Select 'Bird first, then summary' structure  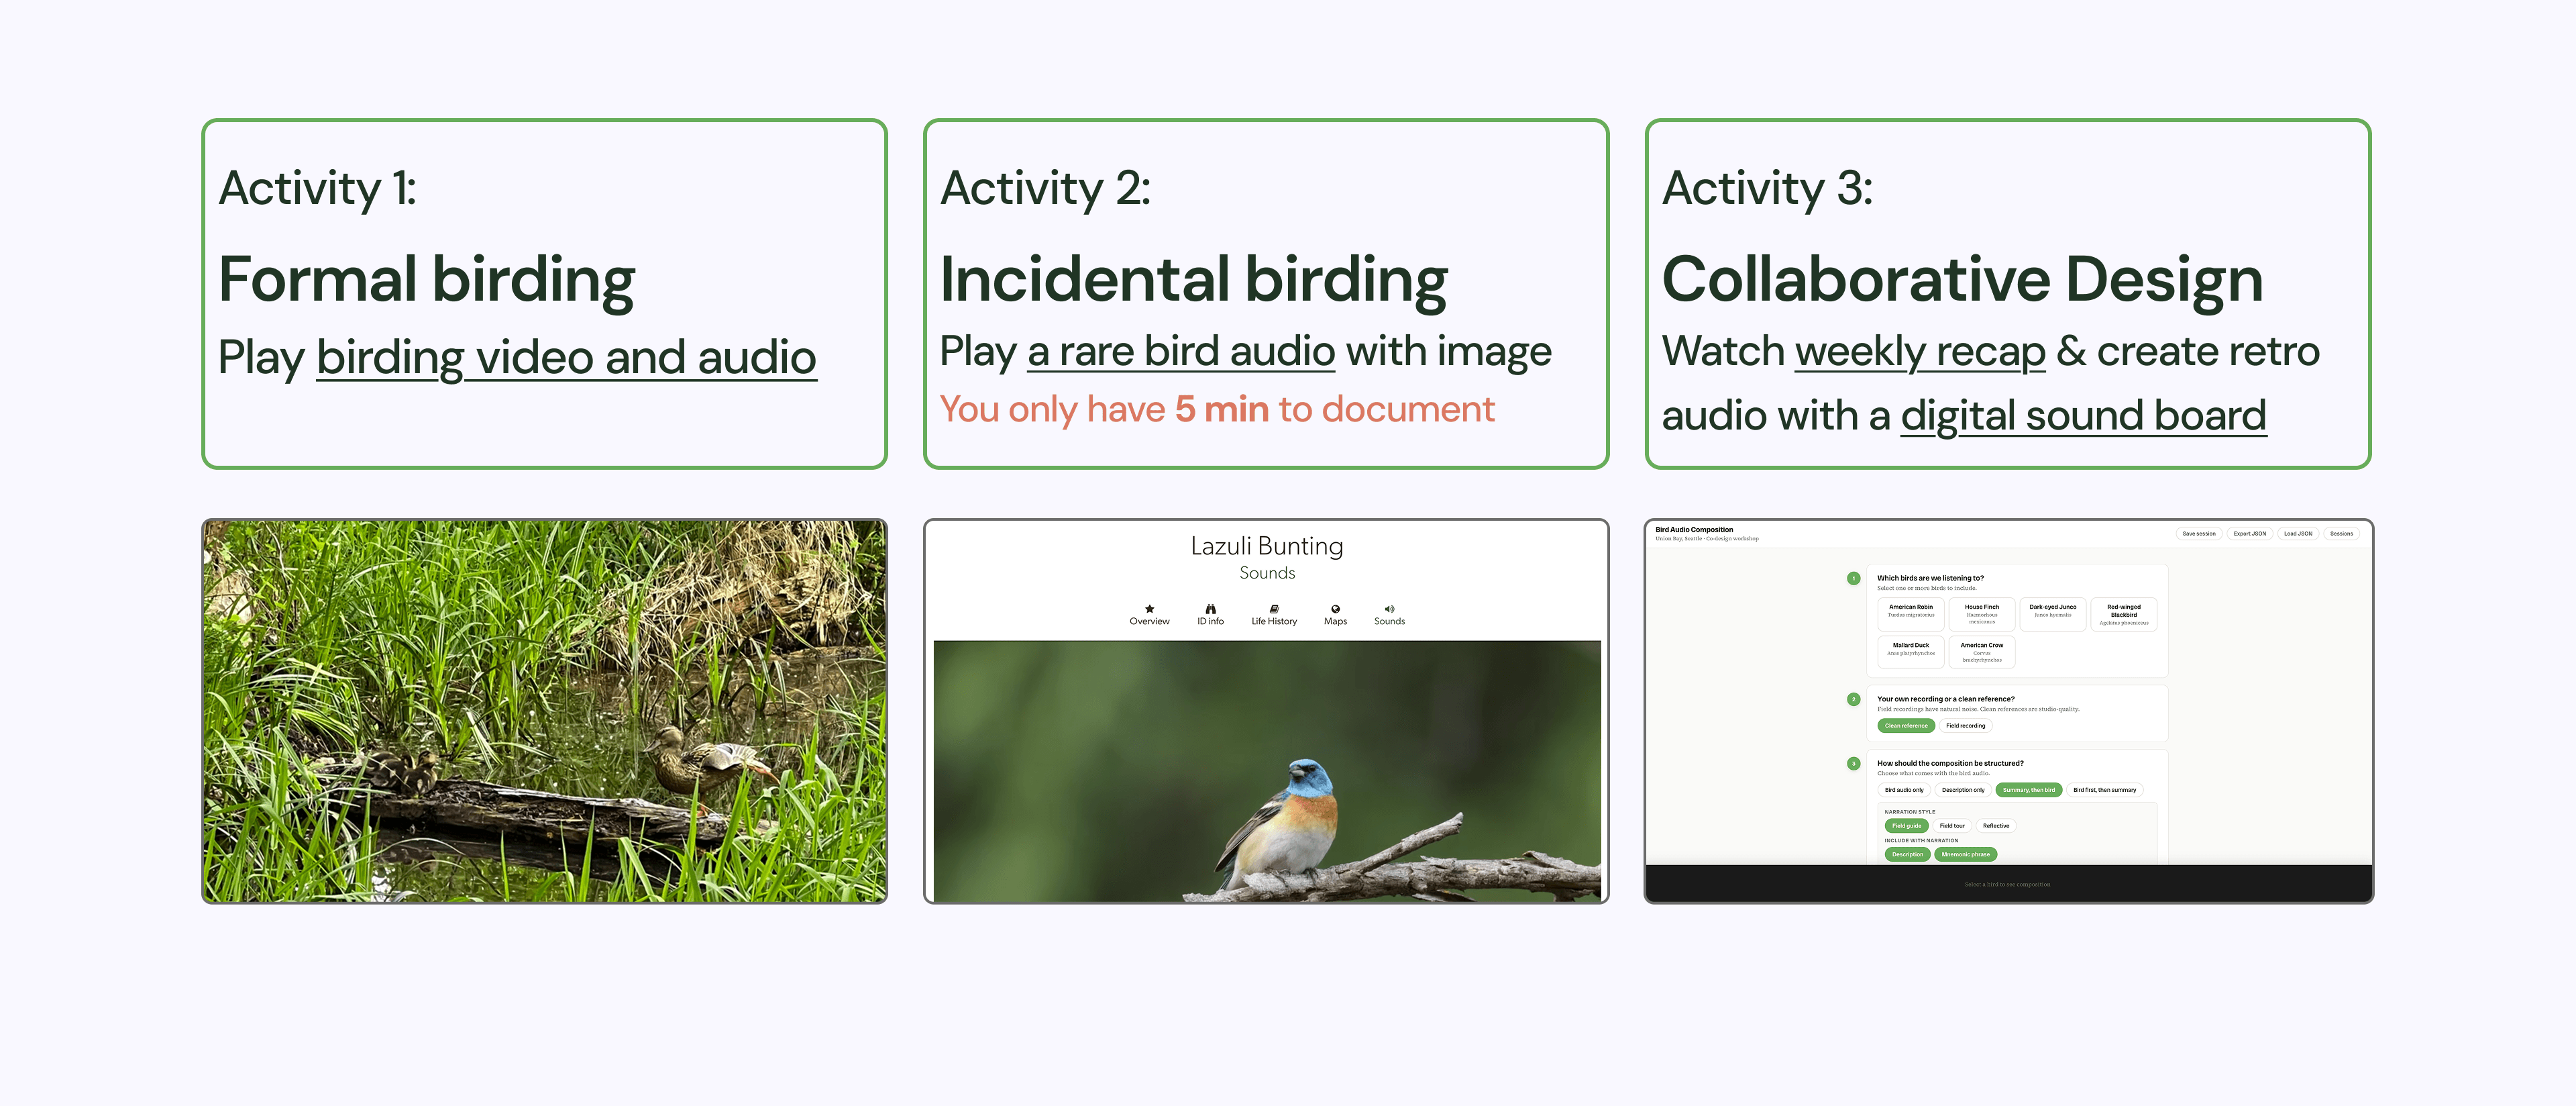click(2104, 790)
